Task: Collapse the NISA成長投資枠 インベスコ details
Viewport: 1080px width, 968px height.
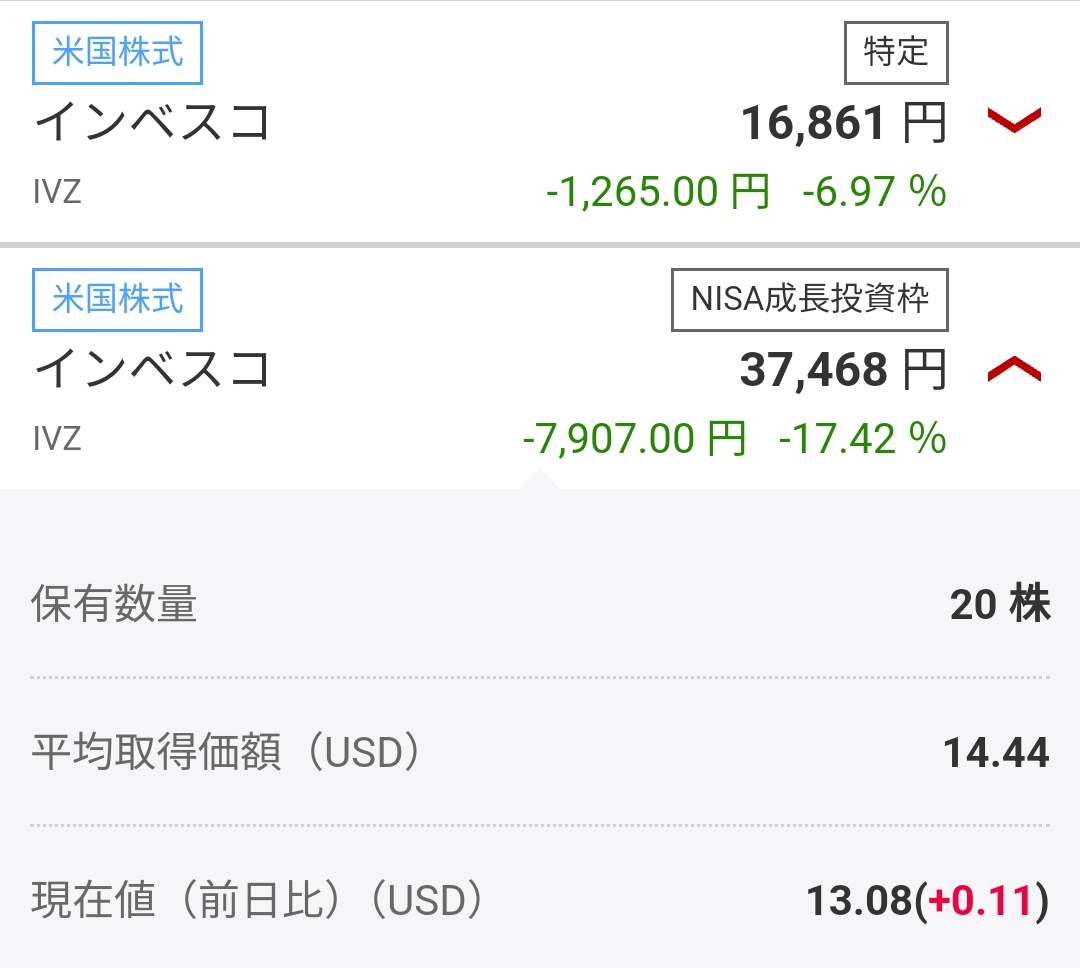Action: click(1014, 369)
